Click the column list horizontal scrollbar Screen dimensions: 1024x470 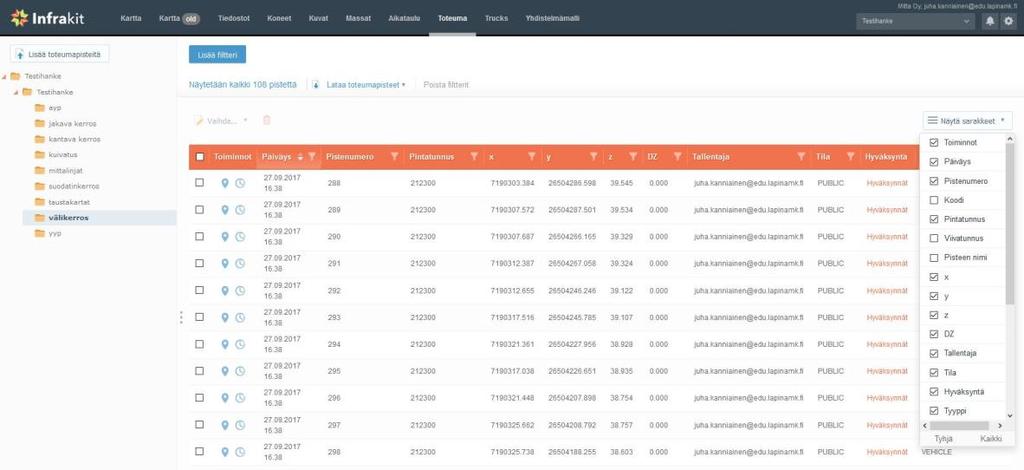(959, 426)
